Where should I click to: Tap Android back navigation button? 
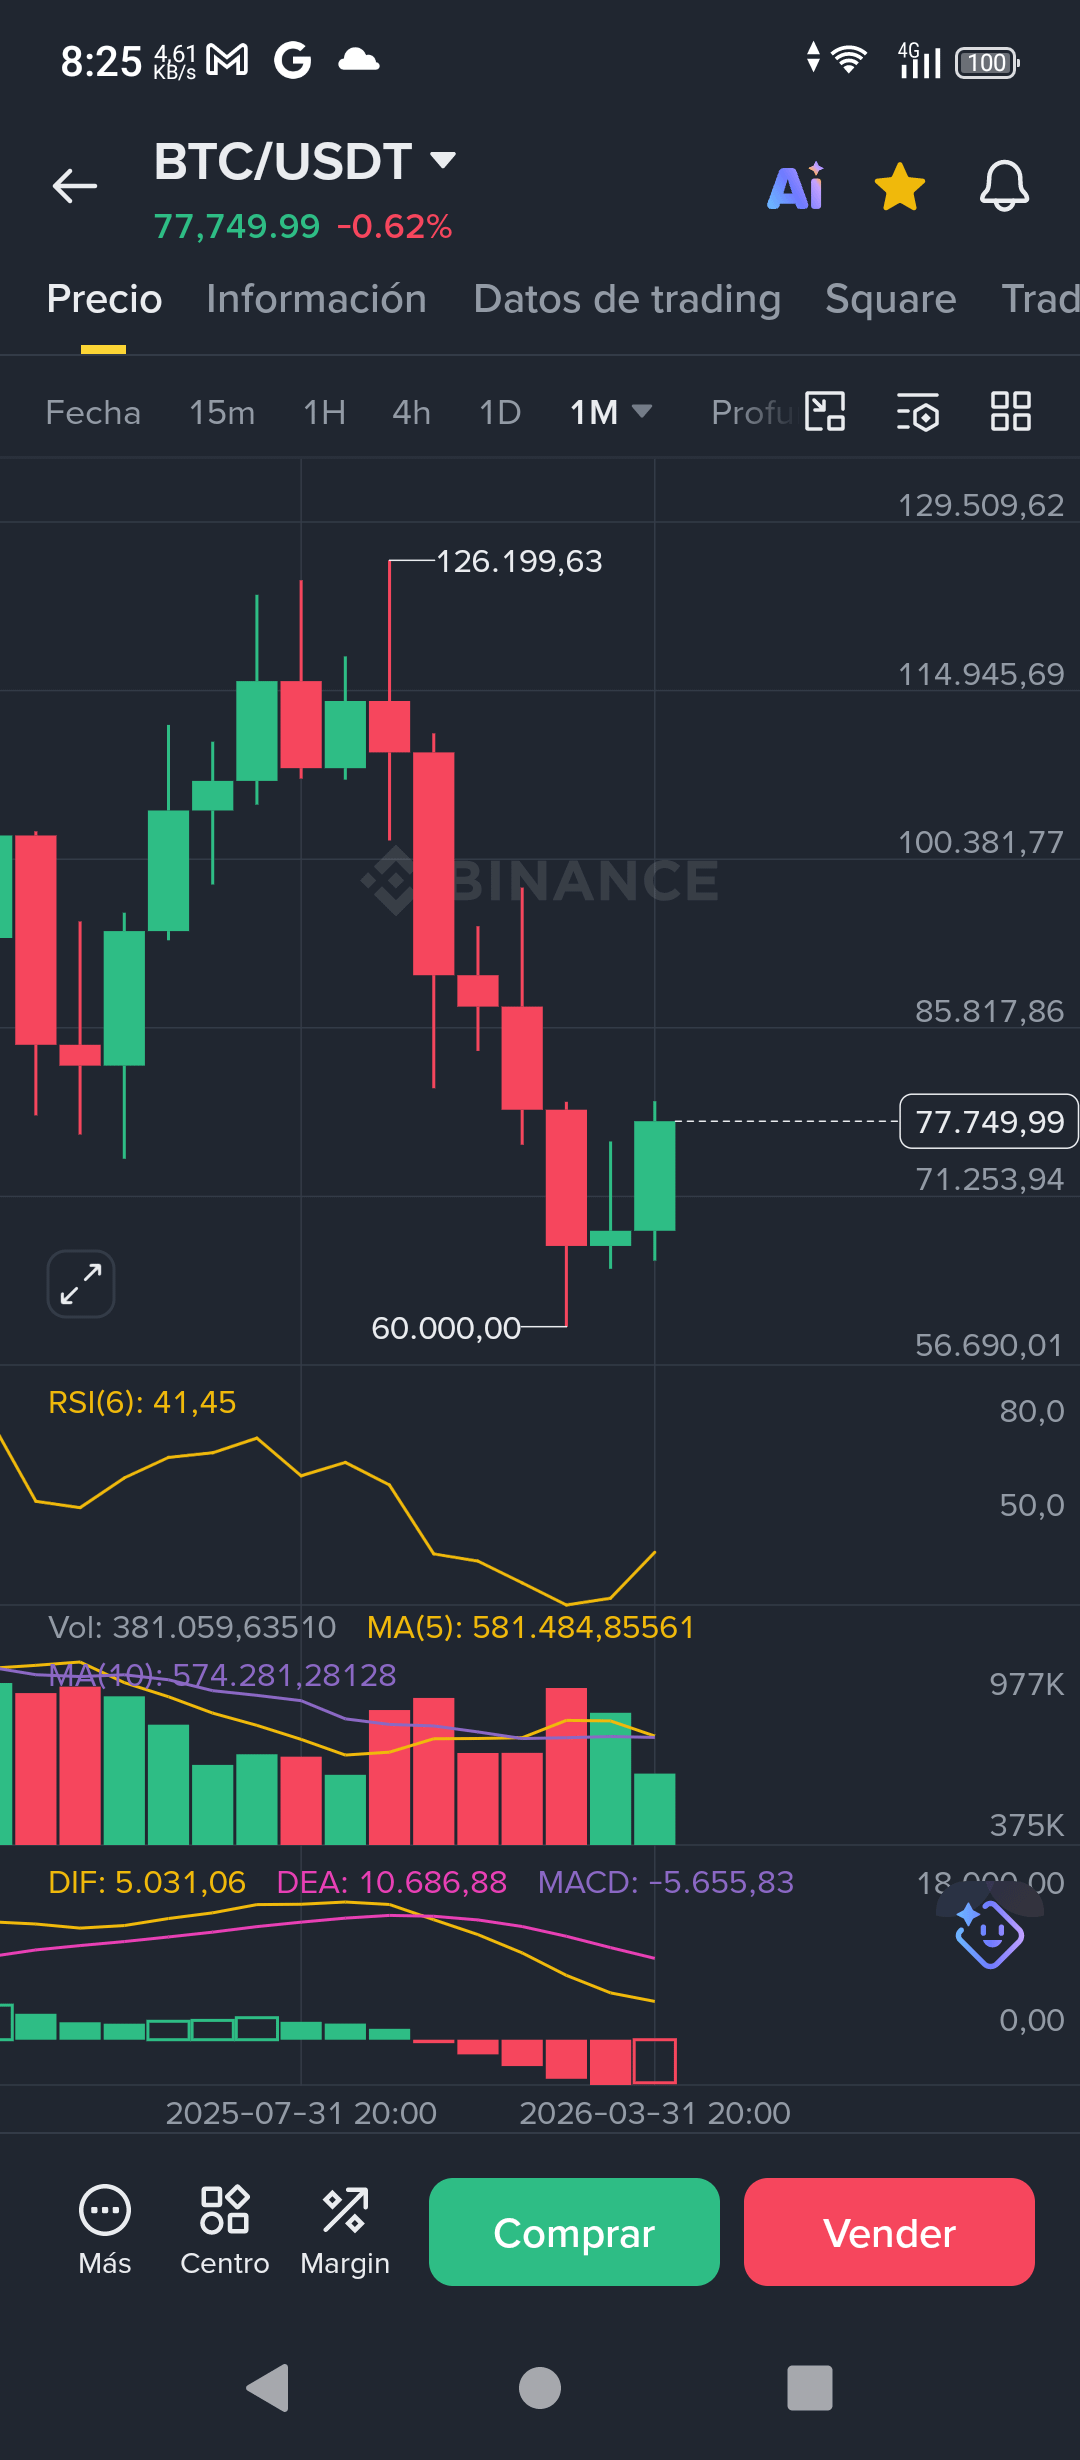[x=268, y=2388]
